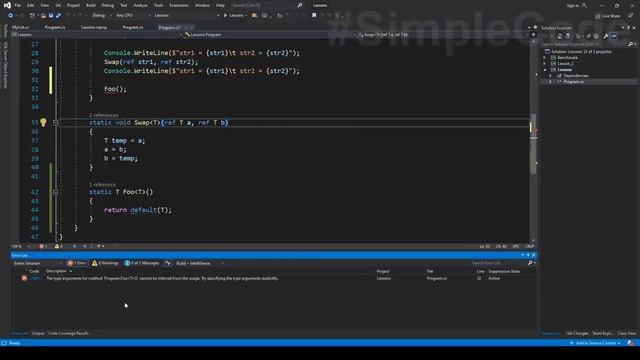Screen dimensions: 640x360
Task: Click the 2 references CodeLens above Swap
Action: click(x=104, y=115)
